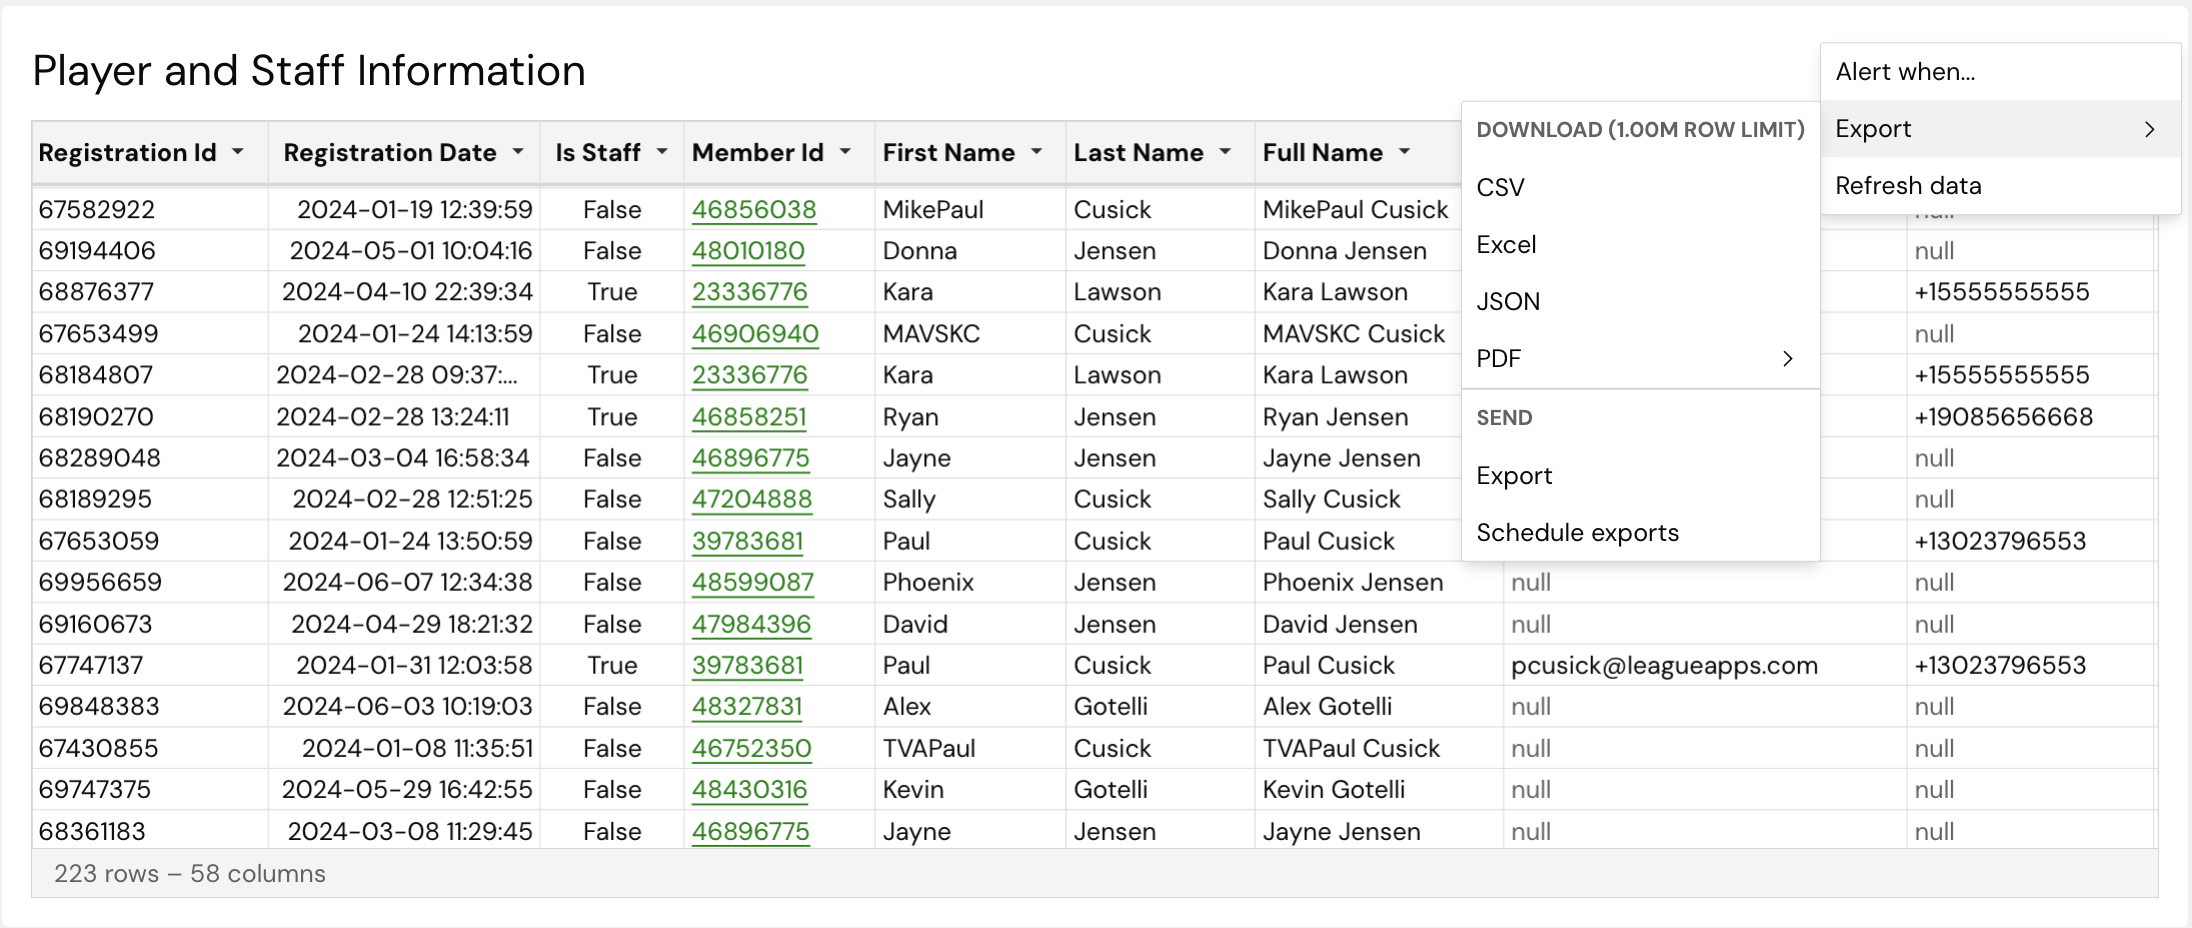Click the chevron next to Export
Screen dimensions: 2192x928
tap(2151, 128)
